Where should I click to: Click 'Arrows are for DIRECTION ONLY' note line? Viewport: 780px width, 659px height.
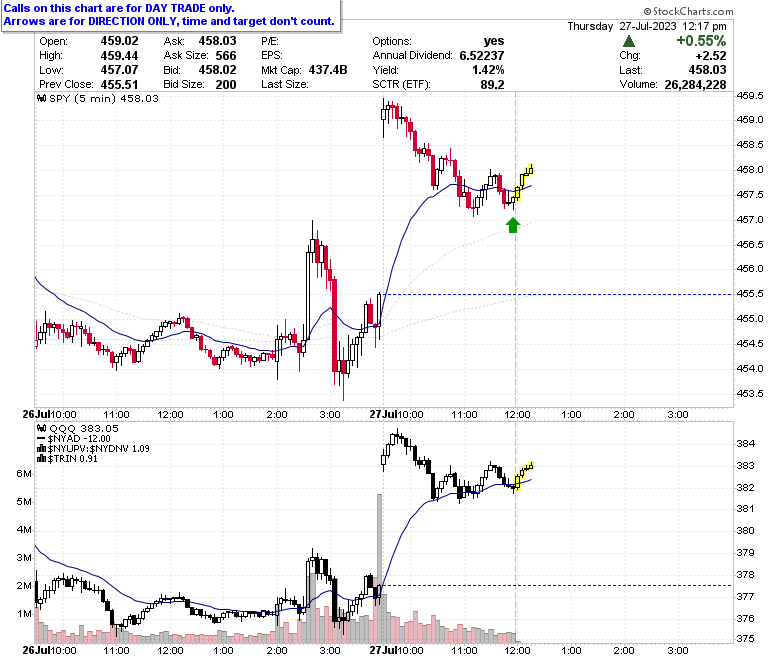169,21
